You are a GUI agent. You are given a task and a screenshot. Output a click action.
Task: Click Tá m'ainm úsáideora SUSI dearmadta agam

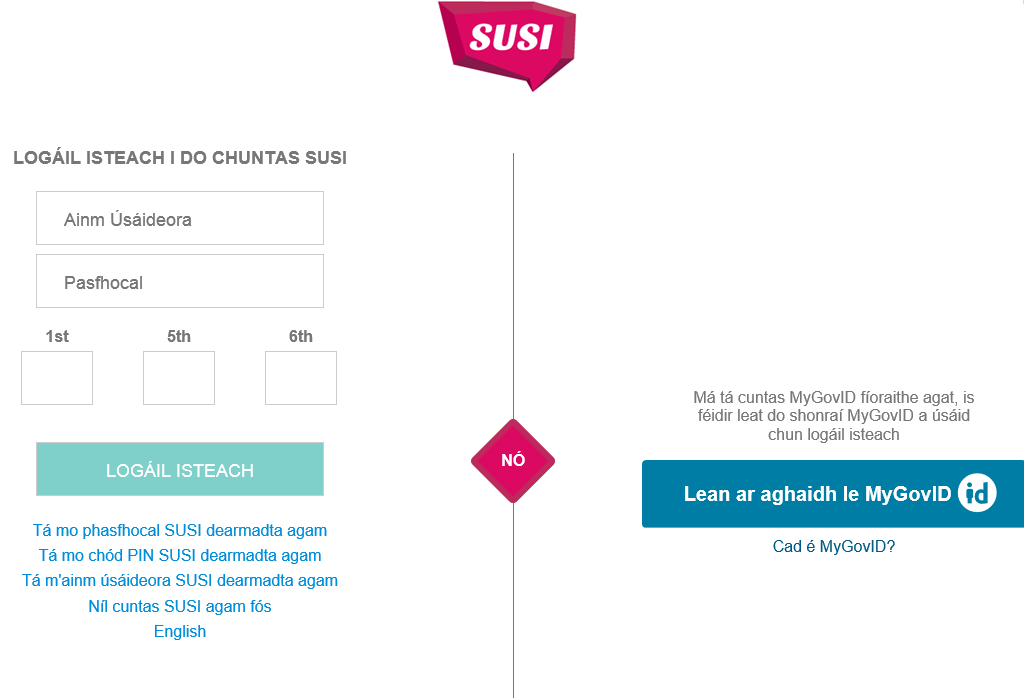[x=180, y=580]
